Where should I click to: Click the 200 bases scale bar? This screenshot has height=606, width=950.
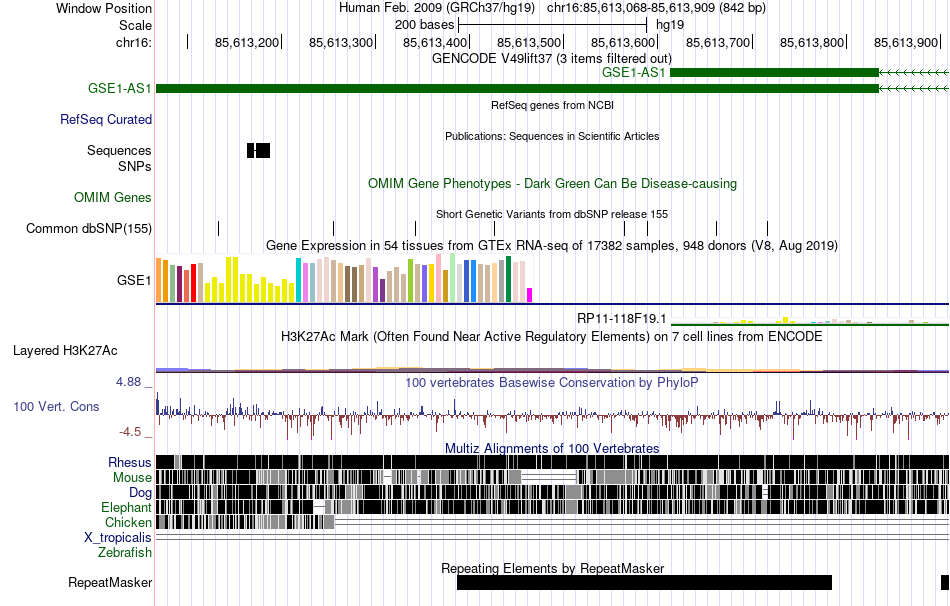point(553,25)
